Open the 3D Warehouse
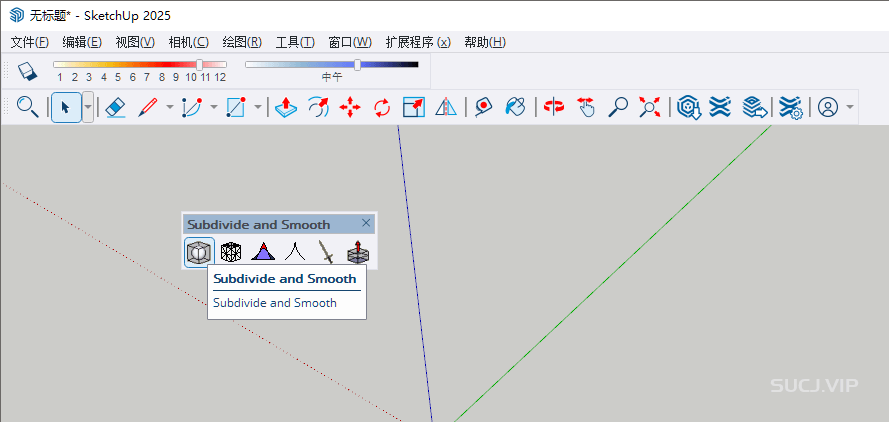This screenshot has width=889, height=422. tap(689, 107)
